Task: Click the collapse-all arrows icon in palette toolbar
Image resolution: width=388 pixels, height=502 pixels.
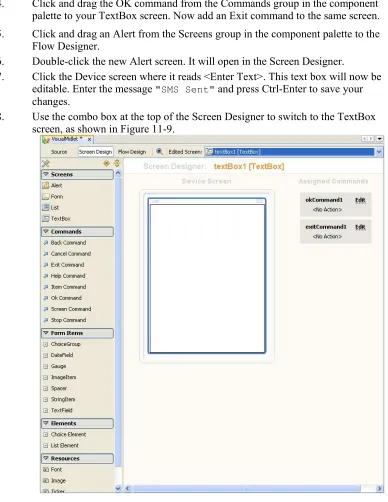Action: pyautogui.click(x=117, y=163)
